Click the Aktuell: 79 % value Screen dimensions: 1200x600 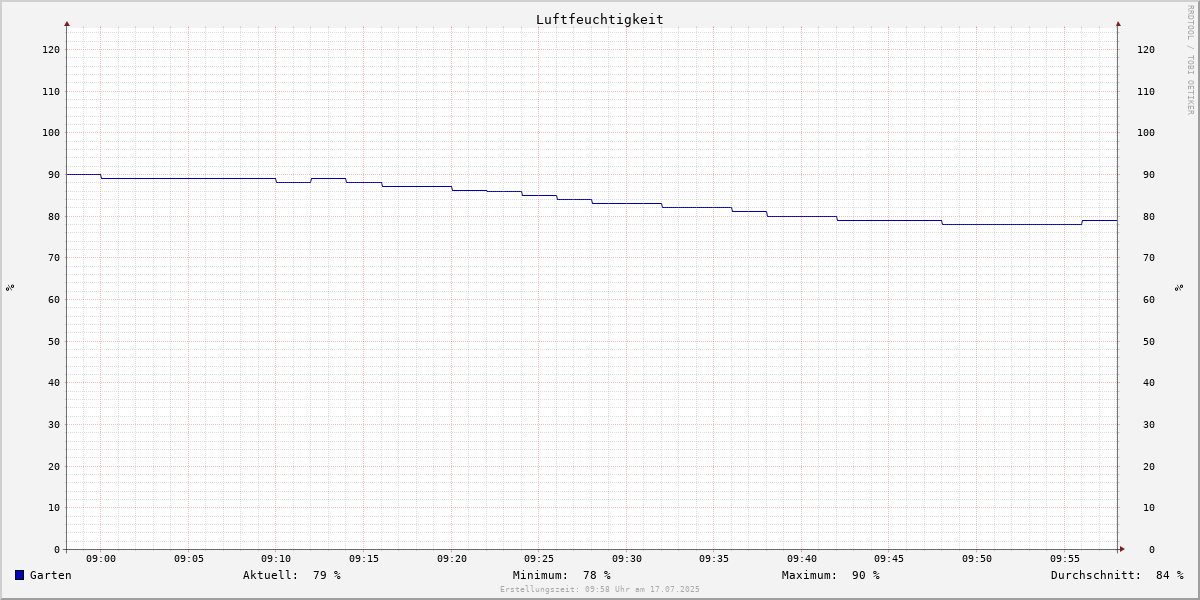(x=292, y=575)
